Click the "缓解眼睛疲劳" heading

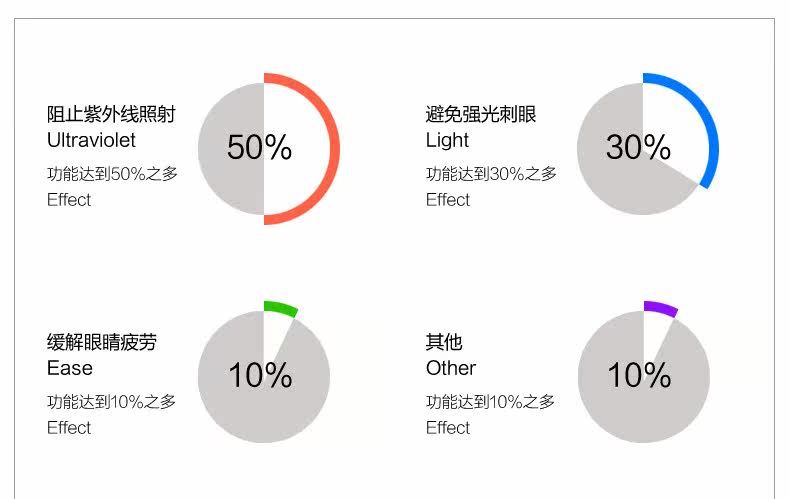point(102,343)
